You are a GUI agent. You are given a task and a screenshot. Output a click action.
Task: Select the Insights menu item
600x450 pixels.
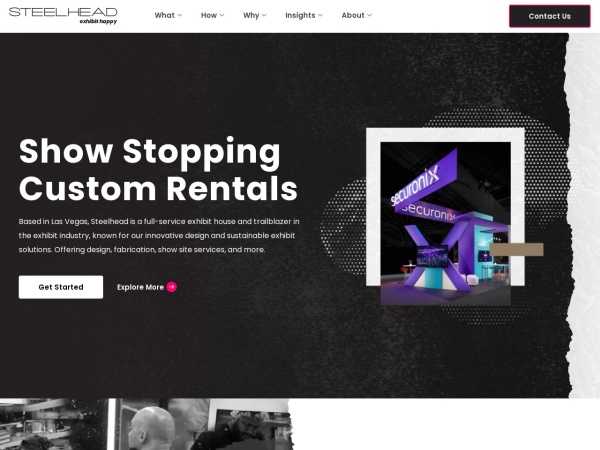point(304,15)
